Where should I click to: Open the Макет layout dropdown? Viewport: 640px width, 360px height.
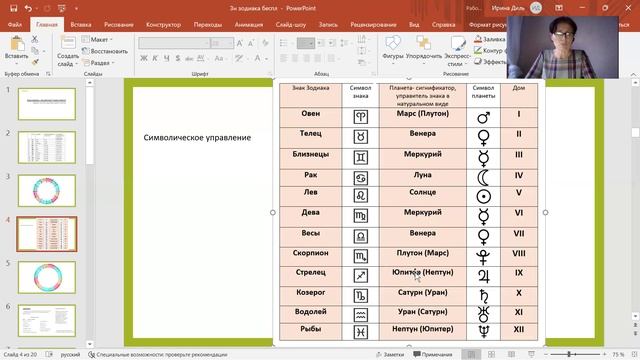click(x=97, y=40)
